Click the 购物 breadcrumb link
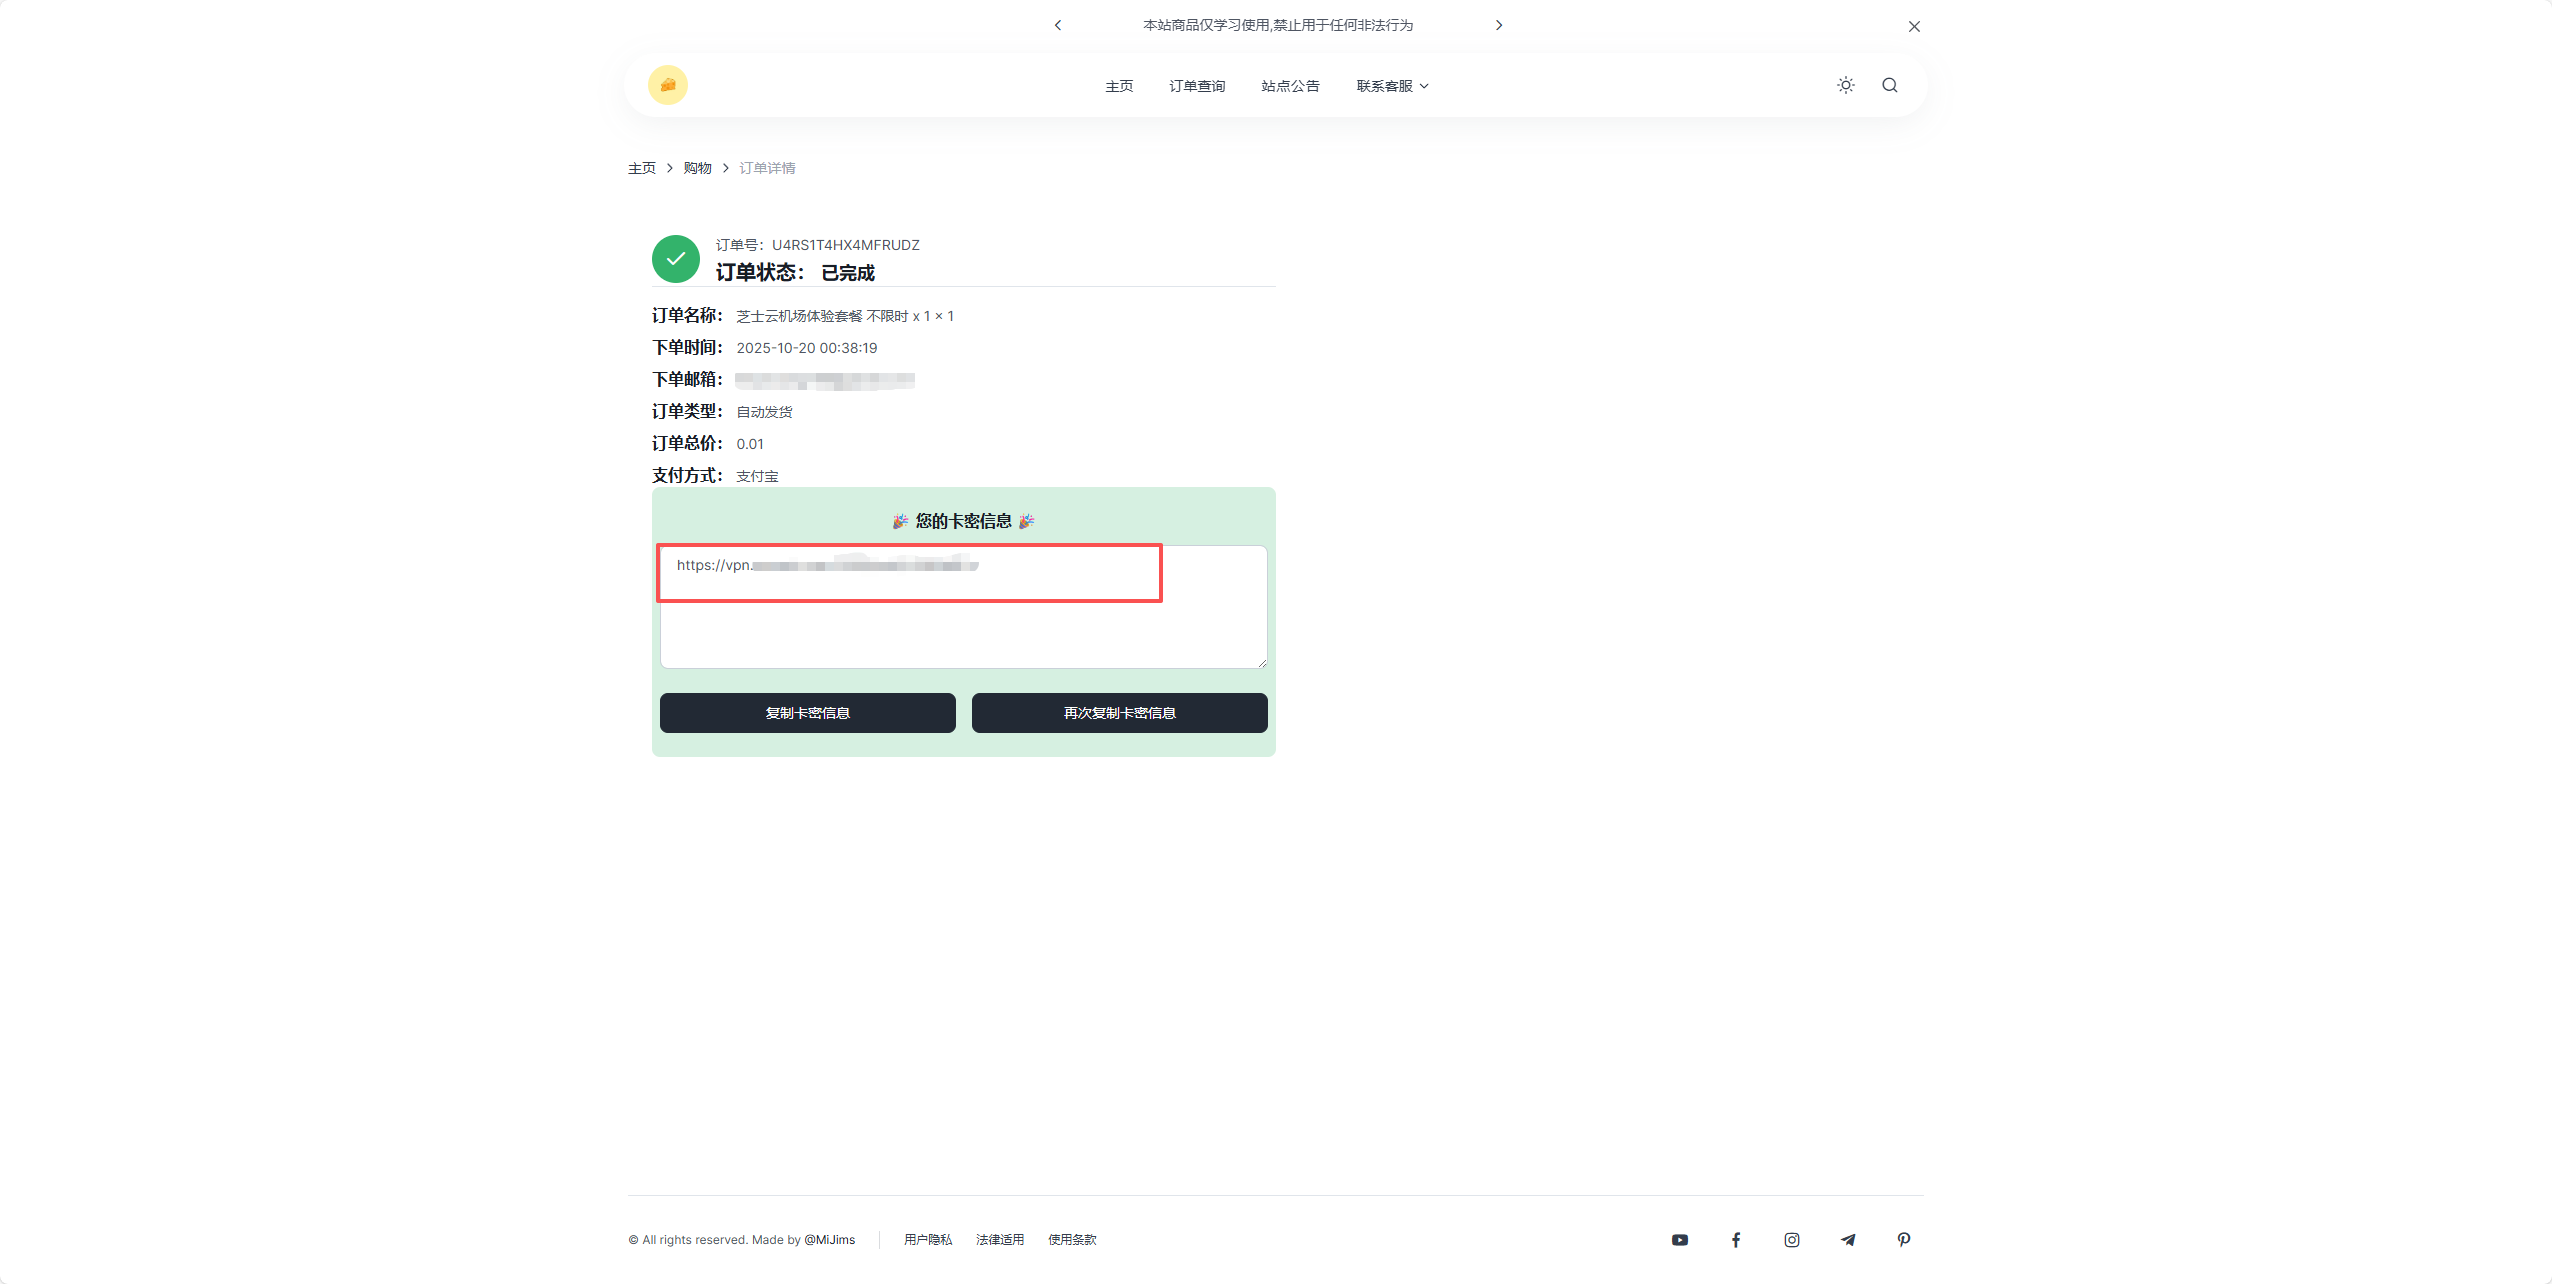 [x=696, y=168]
